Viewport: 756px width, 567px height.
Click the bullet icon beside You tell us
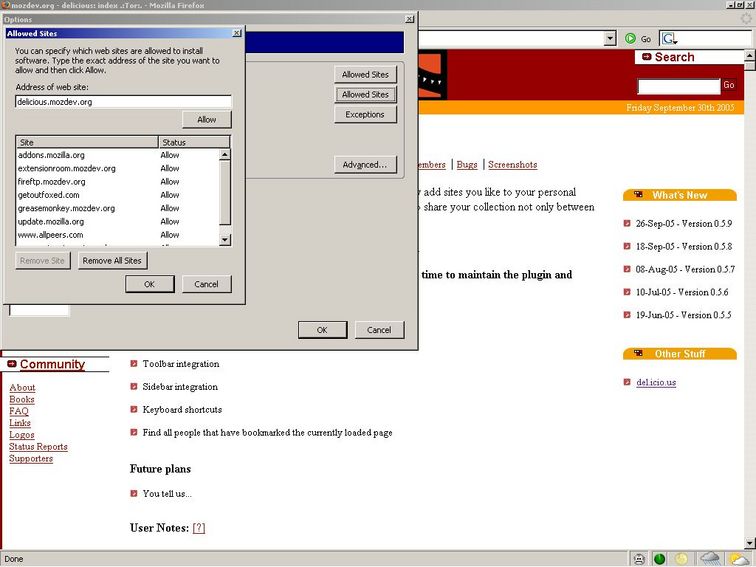(134, 493)
